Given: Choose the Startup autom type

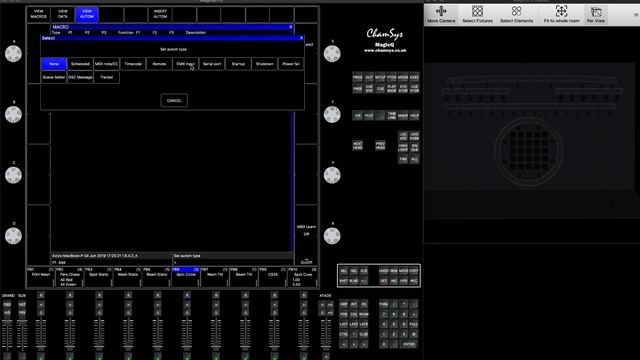Looking at the screenshot, I should coord(238,64).
